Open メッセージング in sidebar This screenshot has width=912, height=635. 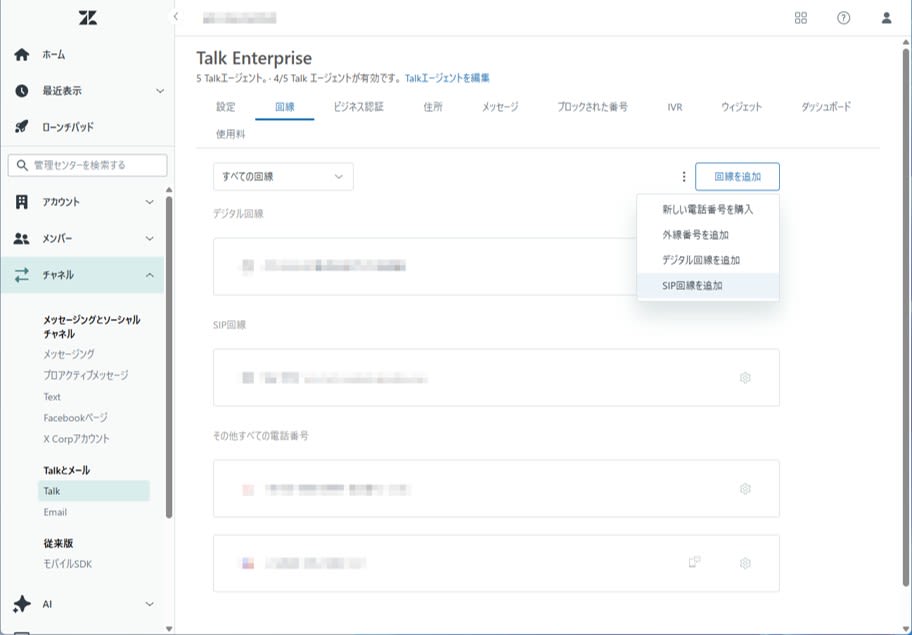[x=69, y=354]
